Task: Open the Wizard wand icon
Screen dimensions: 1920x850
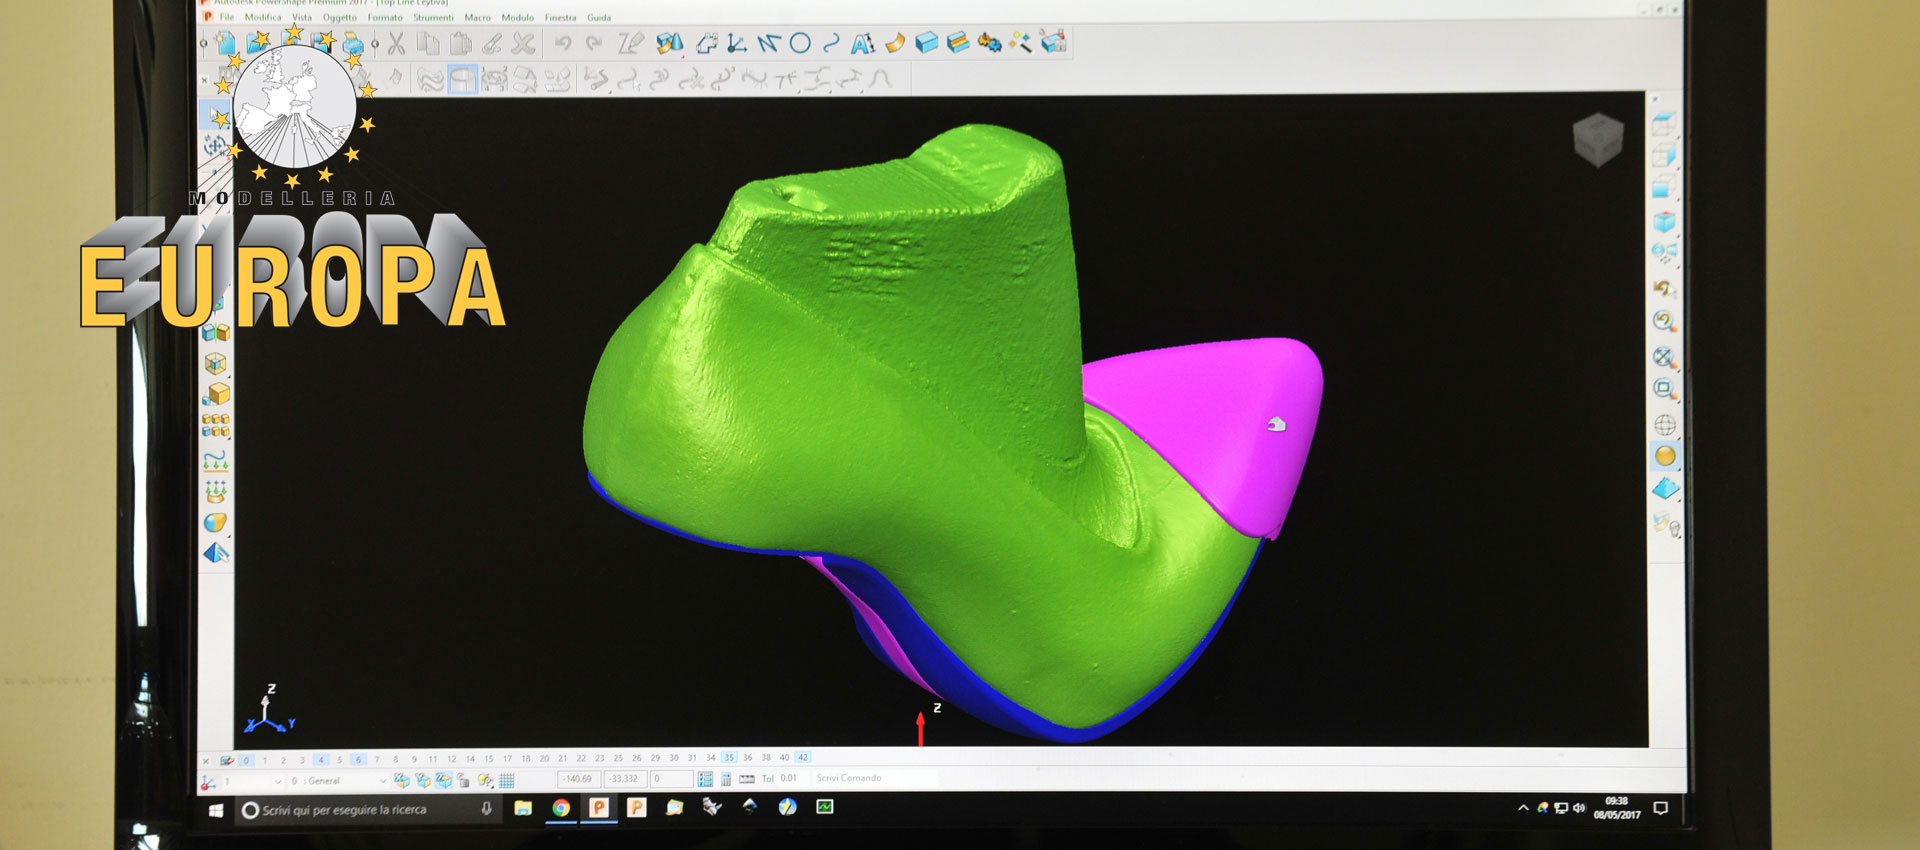Action: point(1020,42)
